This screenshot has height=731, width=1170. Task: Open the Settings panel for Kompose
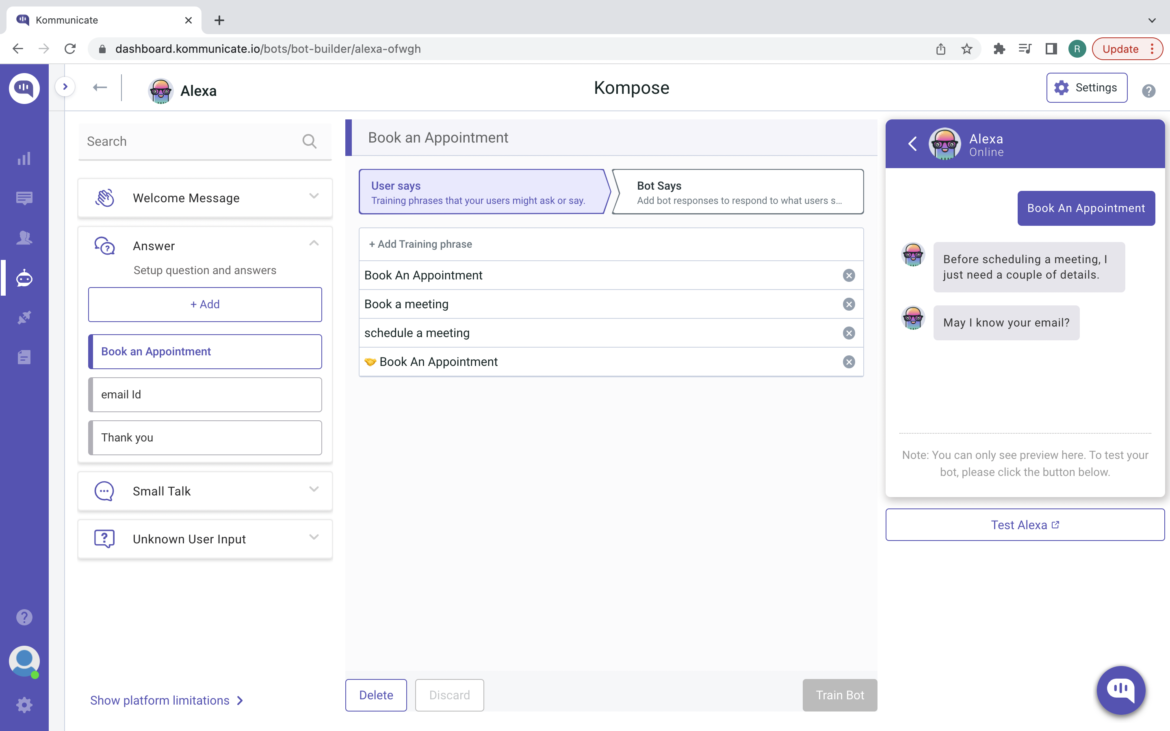[1086, 87]
